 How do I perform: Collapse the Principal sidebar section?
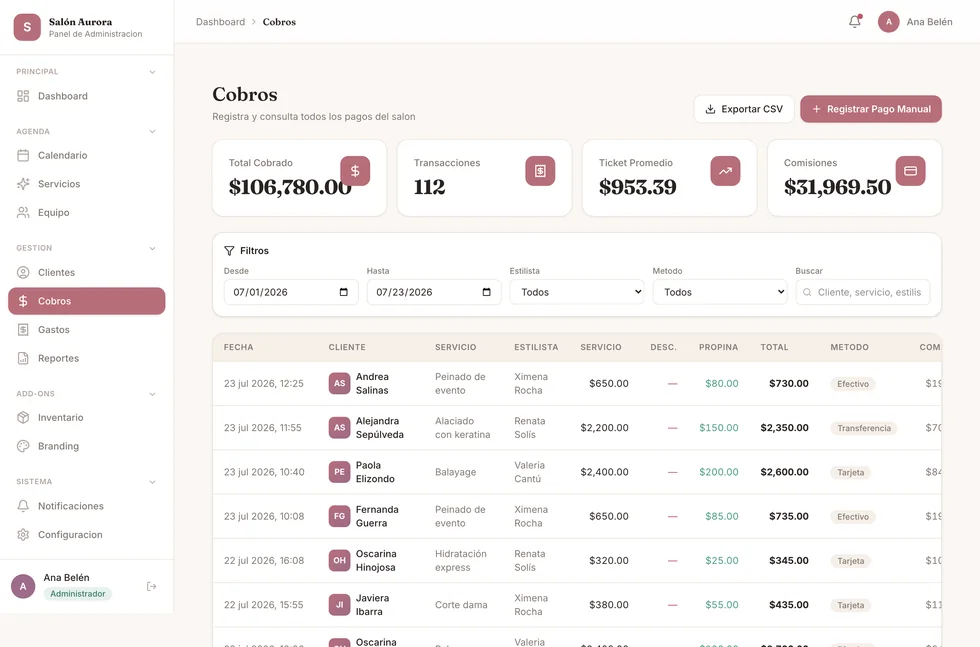152,72
